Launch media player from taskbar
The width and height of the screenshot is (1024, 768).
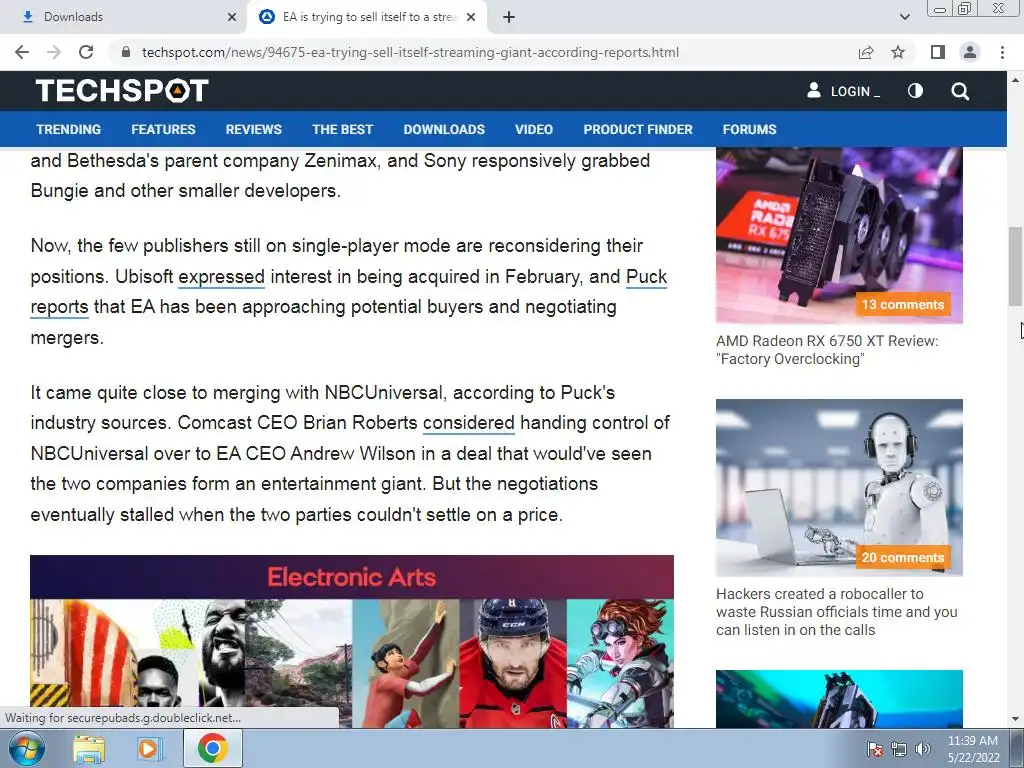(149, 748)
